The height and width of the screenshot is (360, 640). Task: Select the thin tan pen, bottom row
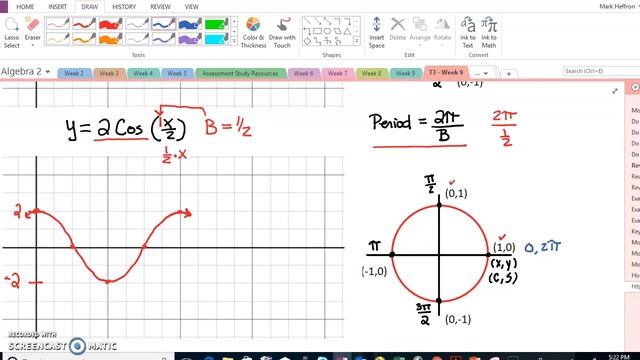(58, 38)
